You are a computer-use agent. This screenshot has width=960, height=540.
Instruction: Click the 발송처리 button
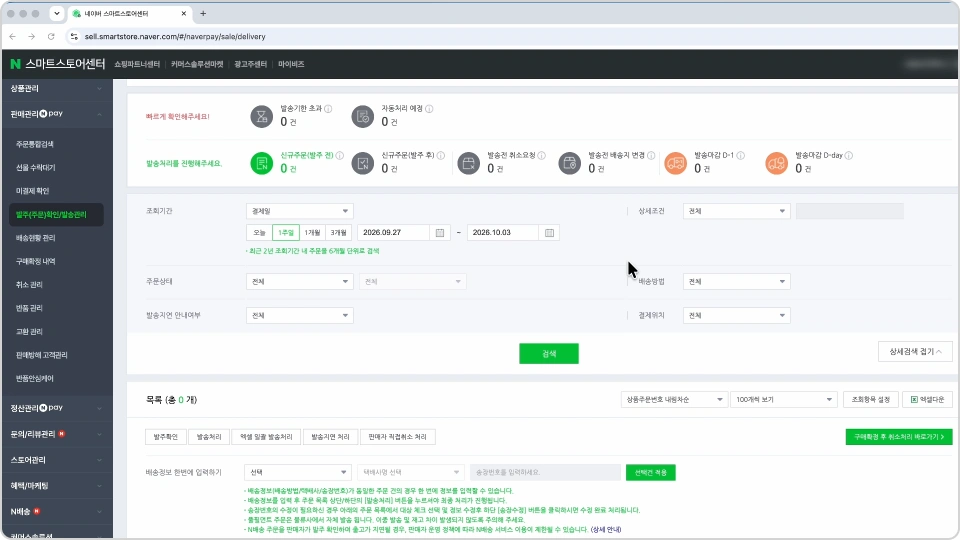209,437
